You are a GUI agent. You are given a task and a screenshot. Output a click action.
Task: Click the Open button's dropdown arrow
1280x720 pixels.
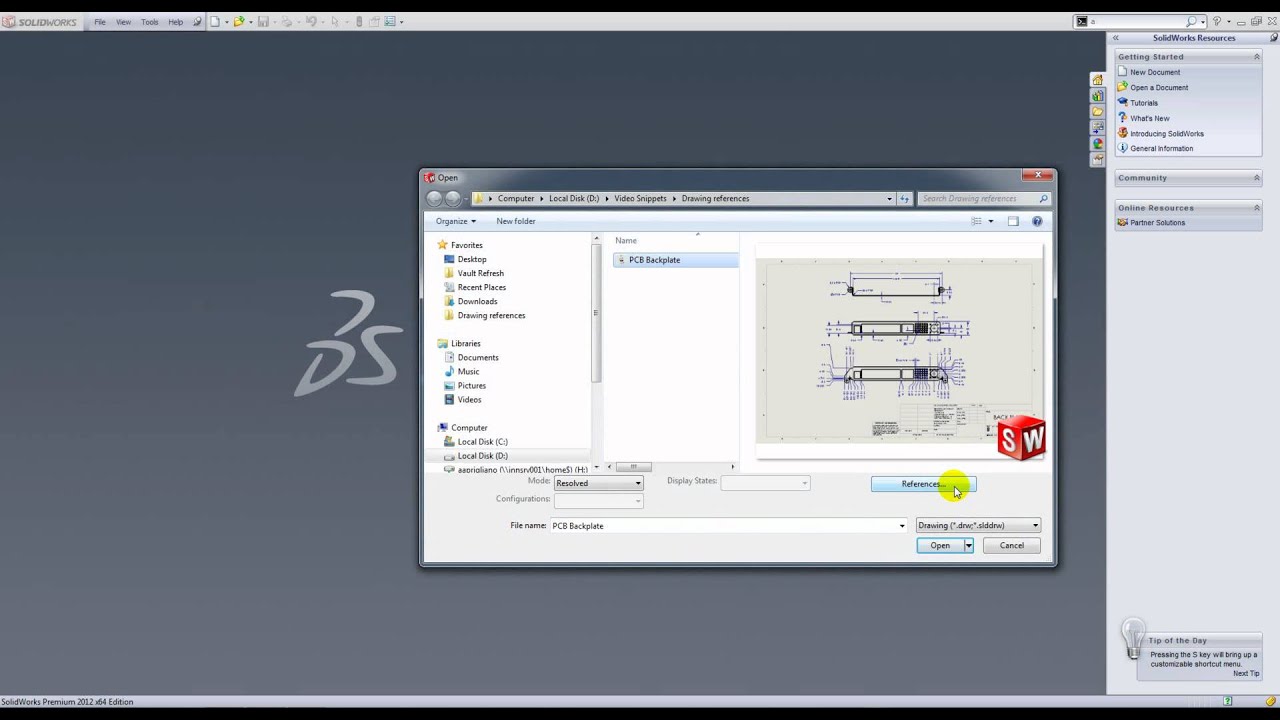tap(968, 545)
